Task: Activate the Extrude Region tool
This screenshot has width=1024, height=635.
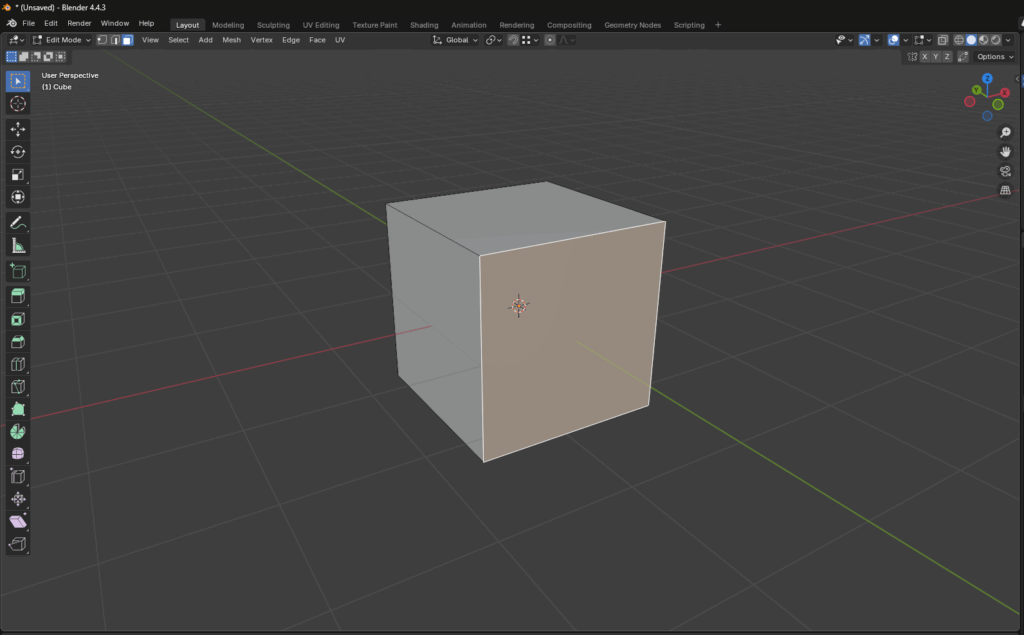Action: tap(18, 296)
